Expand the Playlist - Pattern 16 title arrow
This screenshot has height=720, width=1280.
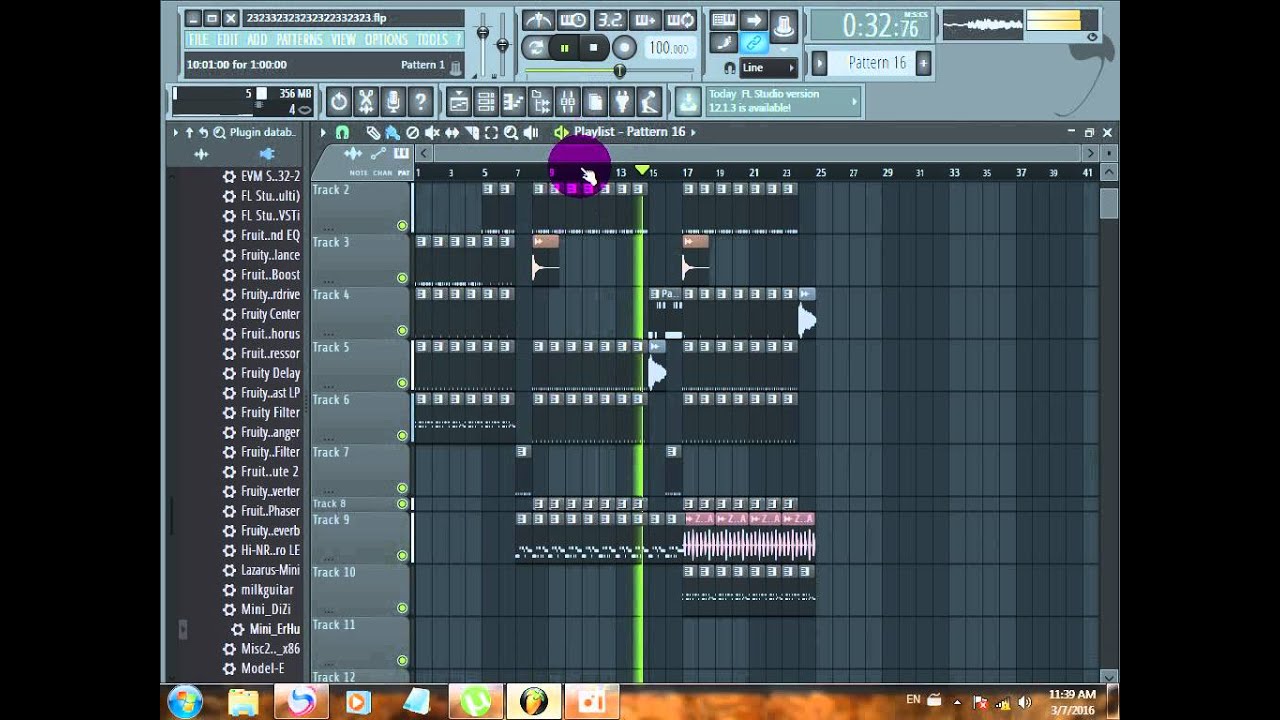693,132
